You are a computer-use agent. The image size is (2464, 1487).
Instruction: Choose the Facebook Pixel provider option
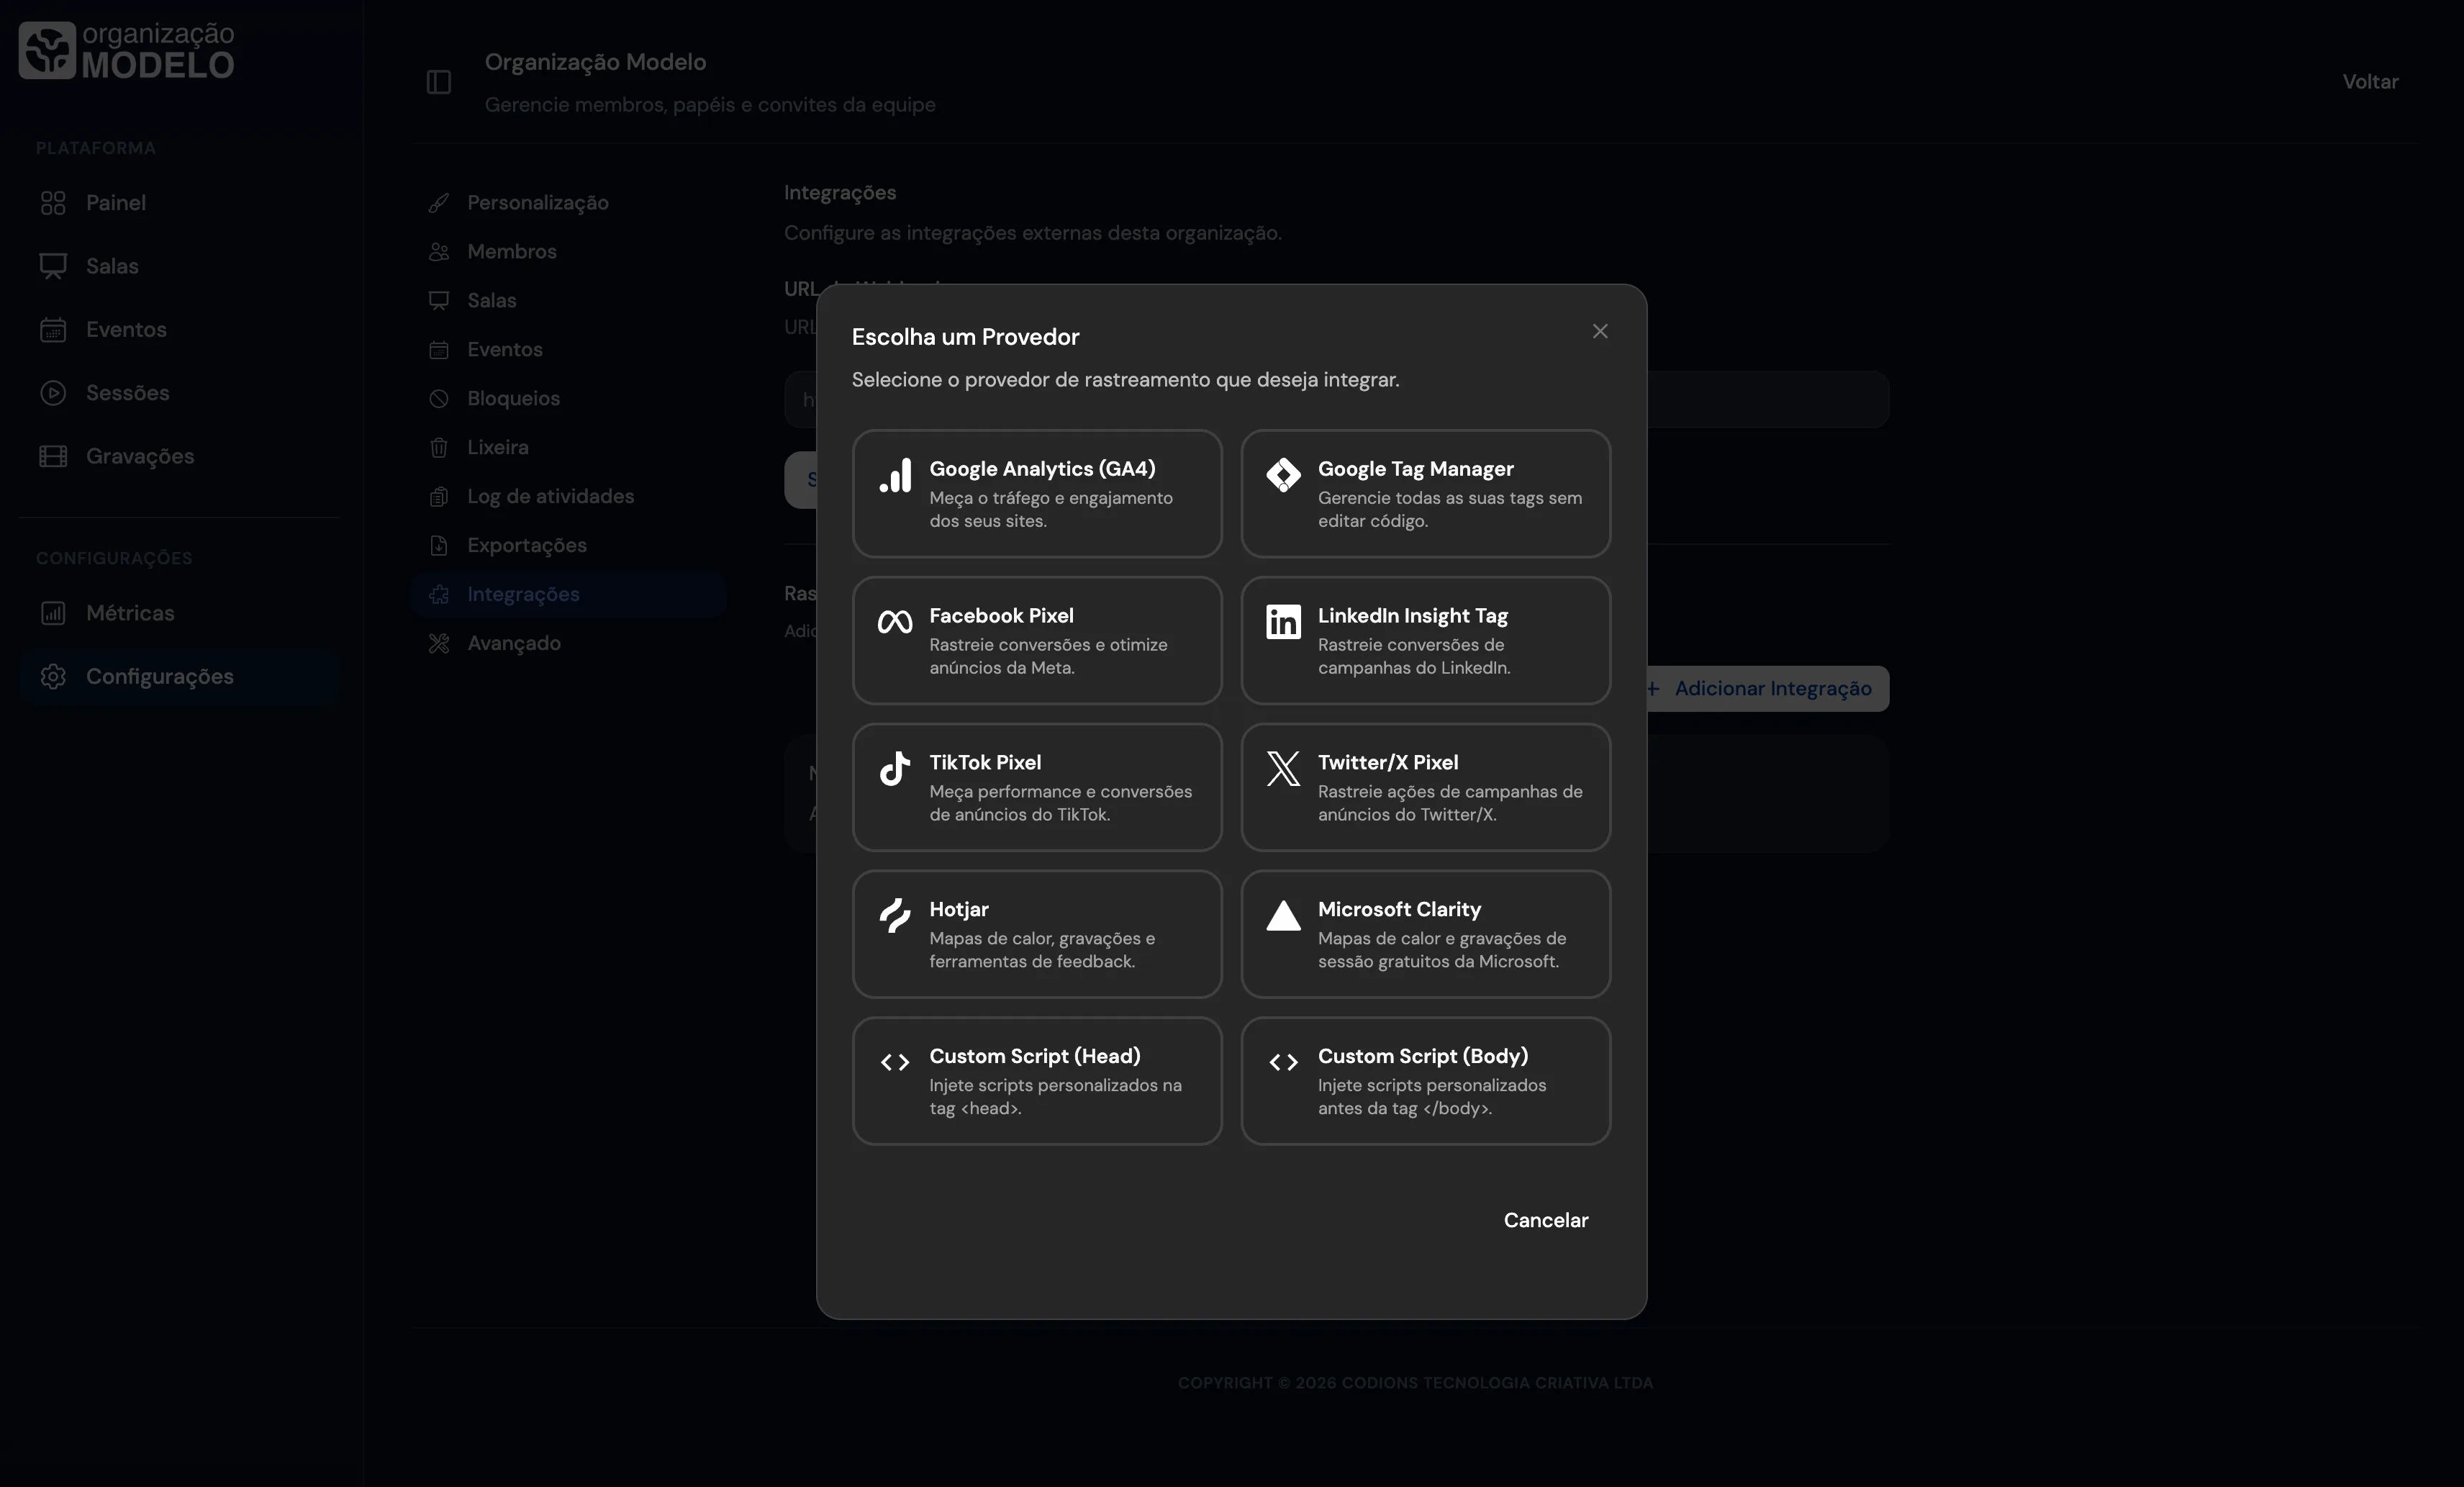1037,641
